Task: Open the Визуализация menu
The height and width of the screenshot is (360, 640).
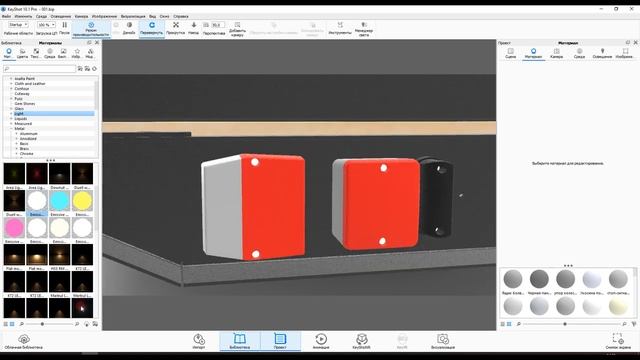Action: (133, 16)
